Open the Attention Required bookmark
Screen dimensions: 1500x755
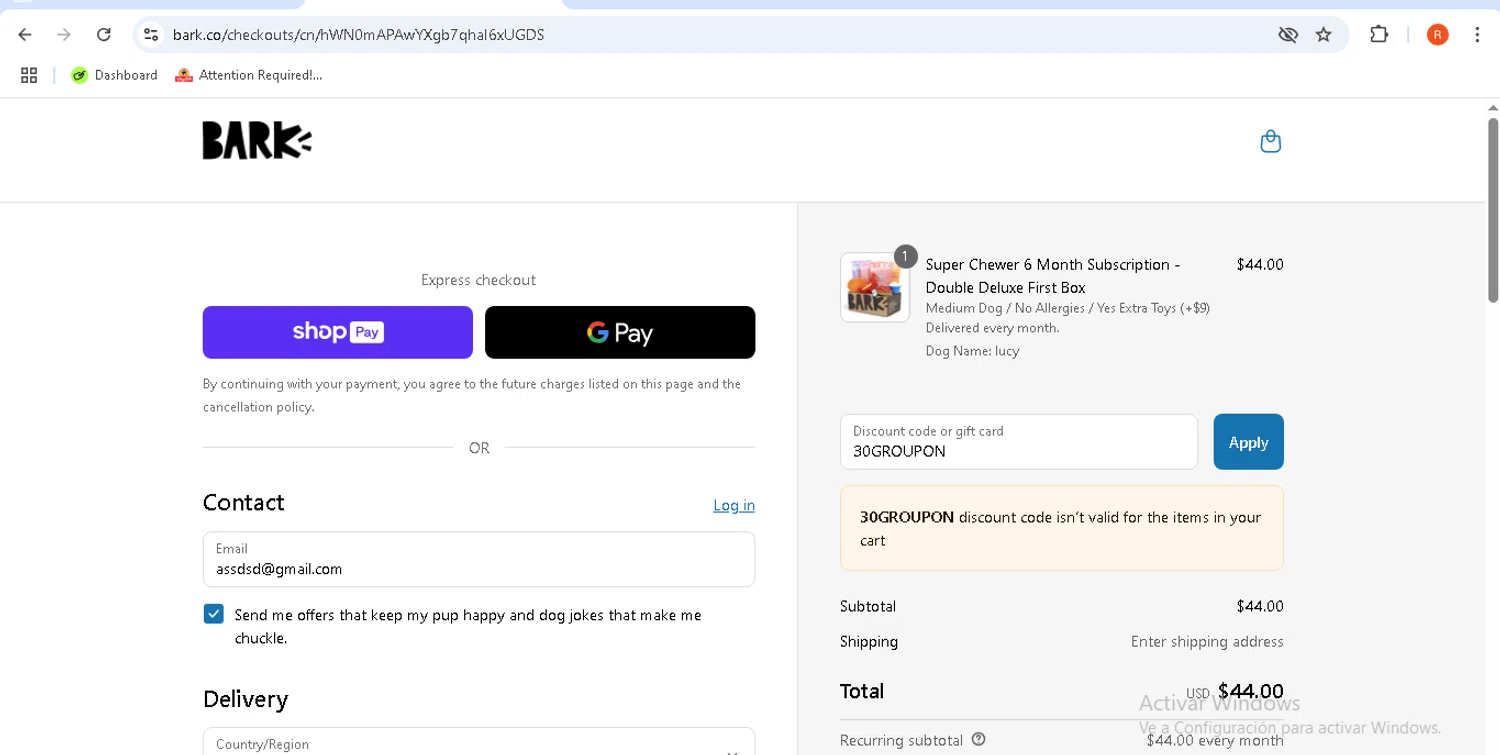click(x=249, y=75)
